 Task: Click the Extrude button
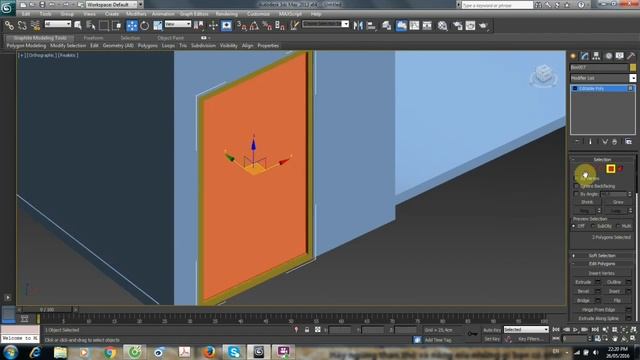pos(583,282)
